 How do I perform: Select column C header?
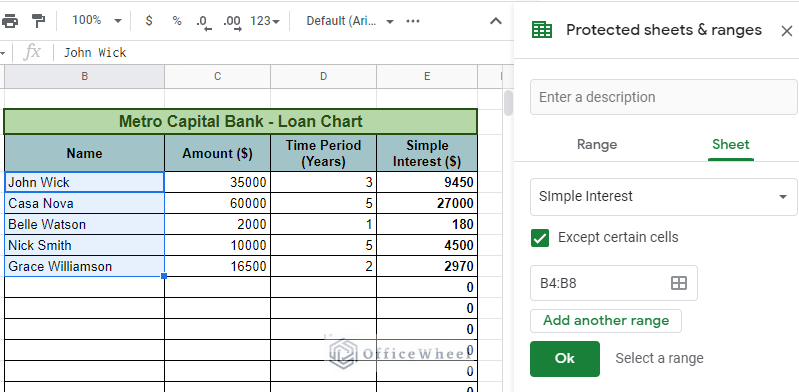[x=218, y=76]
